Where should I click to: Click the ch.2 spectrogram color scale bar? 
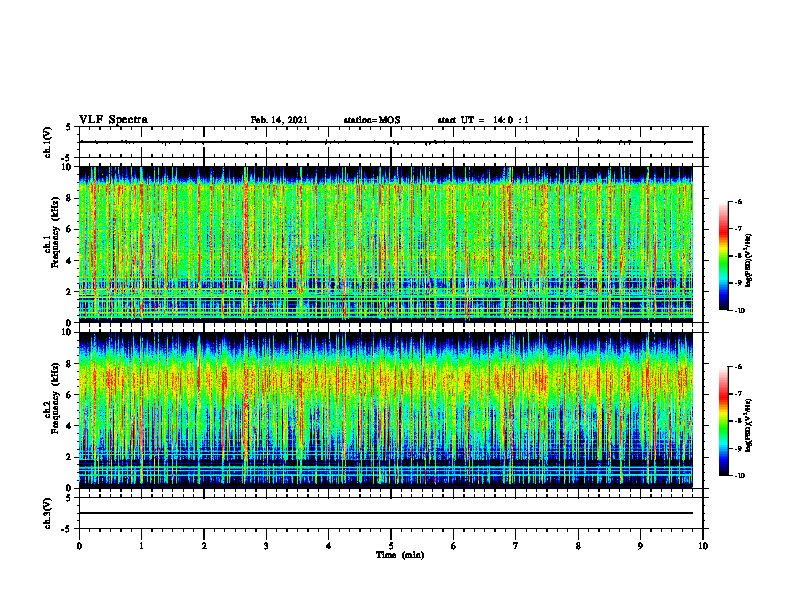pyautogui.click(x=723, y=421)
